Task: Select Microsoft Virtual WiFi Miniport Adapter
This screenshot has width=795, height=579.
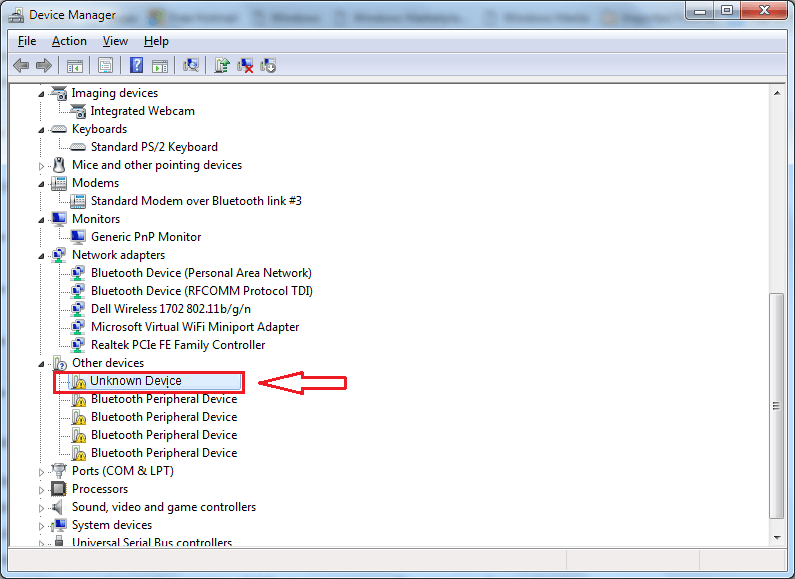Action: tap(195, 327)
